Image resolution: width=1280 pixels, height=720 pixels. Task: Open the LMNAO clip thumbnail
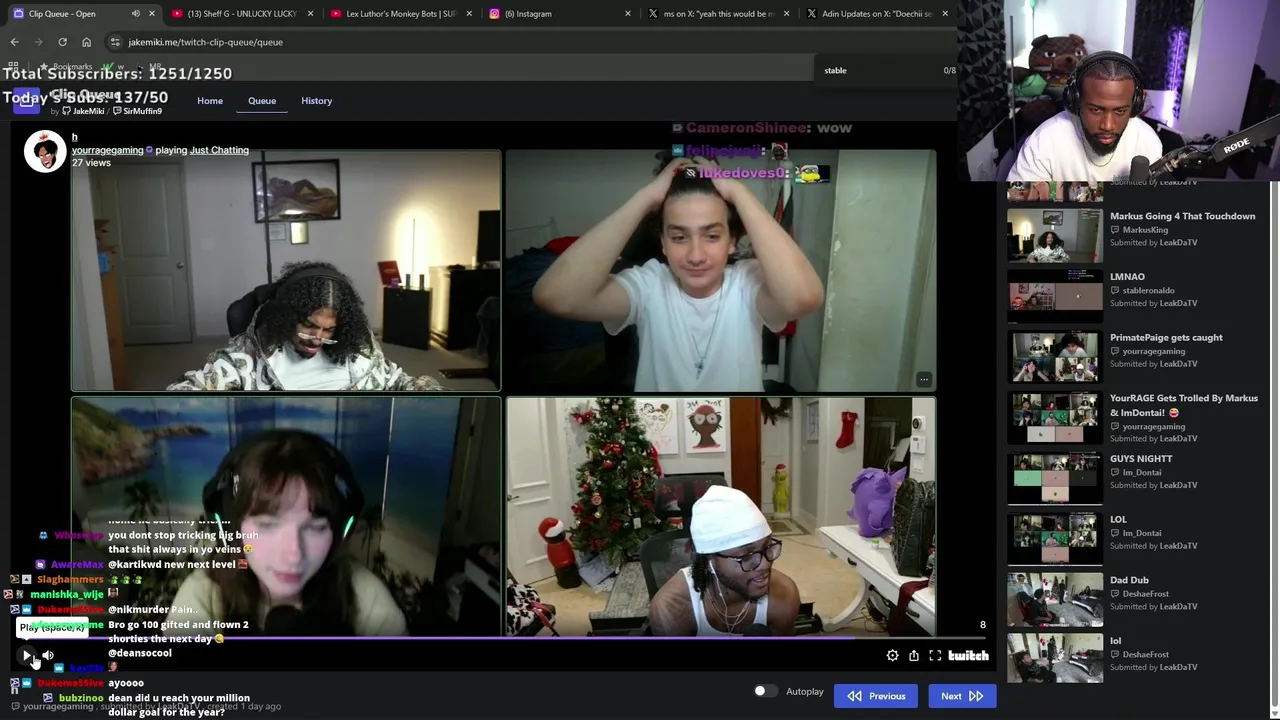(1055, 296)
